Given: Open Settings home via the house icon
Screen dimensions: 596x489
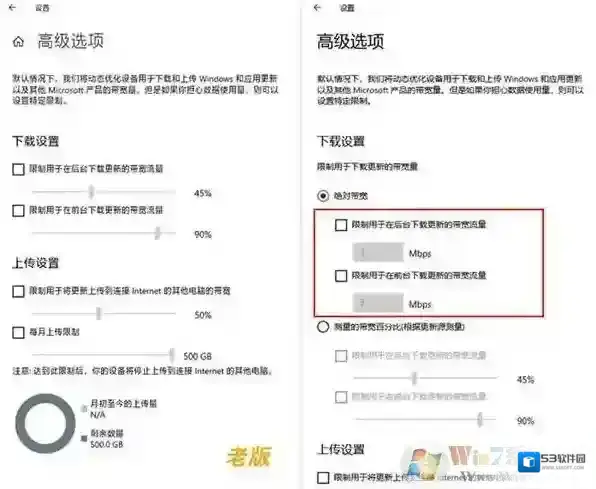Looking at the screenshot, I should click(18, 42).
